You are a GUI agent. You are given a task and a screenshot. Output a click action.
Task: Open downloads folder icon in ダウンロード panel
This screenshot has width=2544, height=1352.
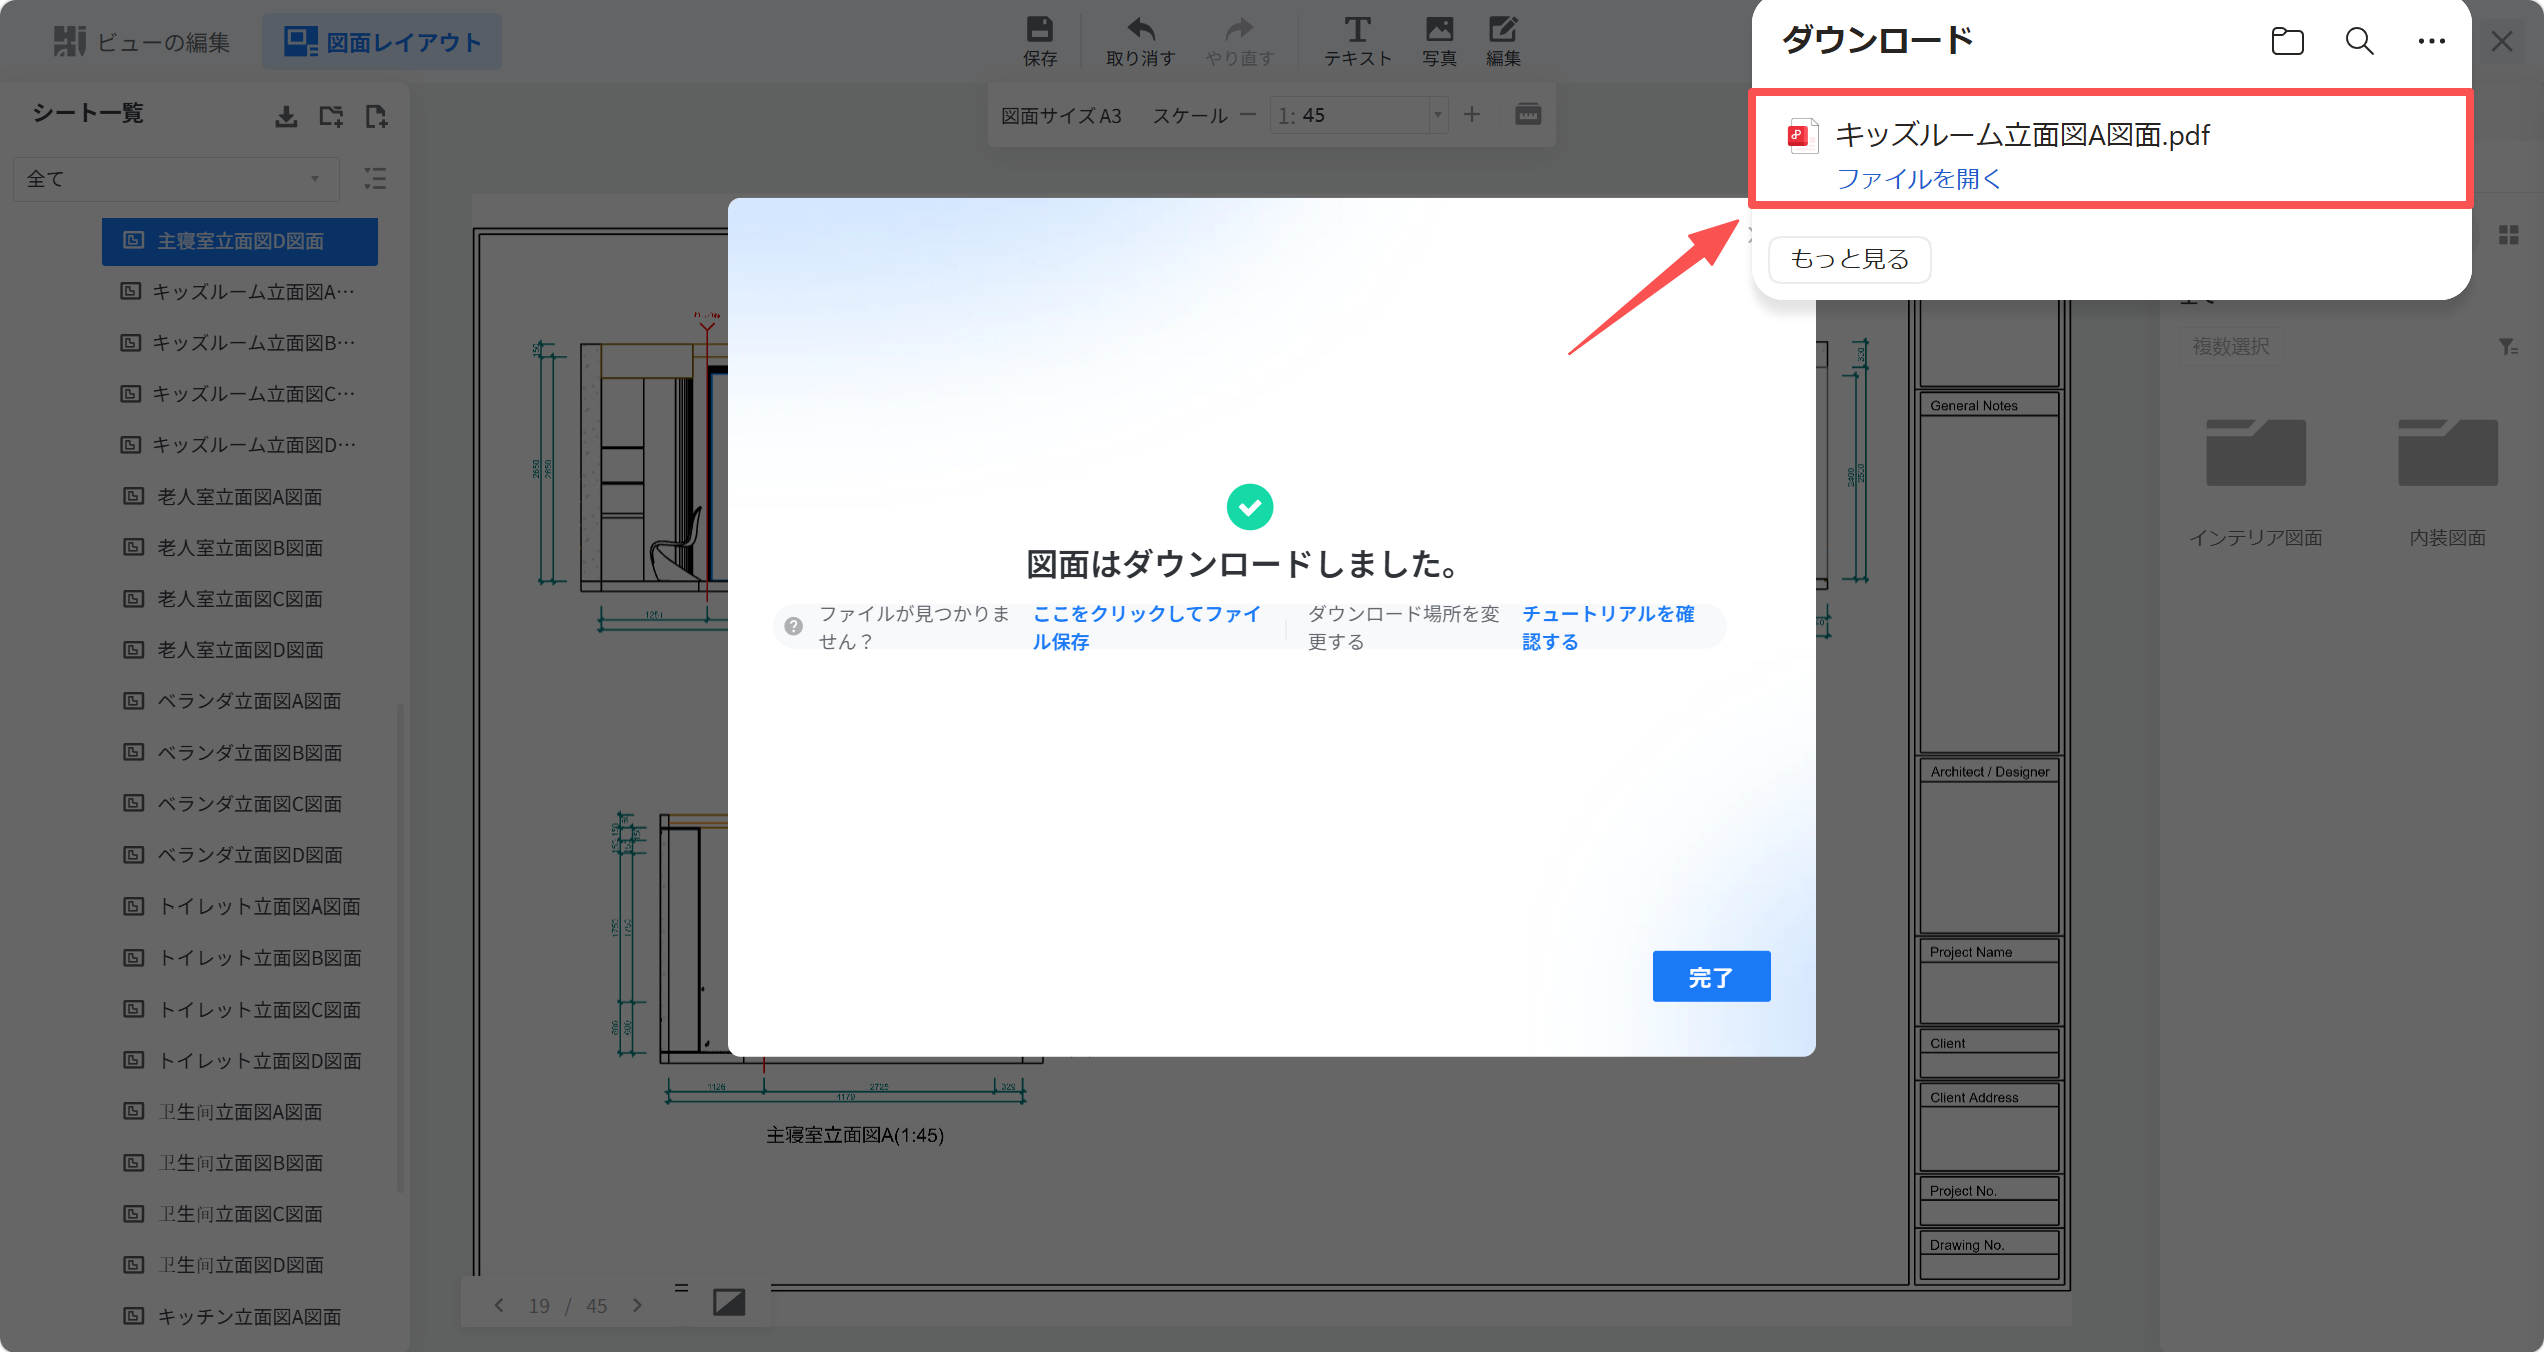tap(2287, 41)
